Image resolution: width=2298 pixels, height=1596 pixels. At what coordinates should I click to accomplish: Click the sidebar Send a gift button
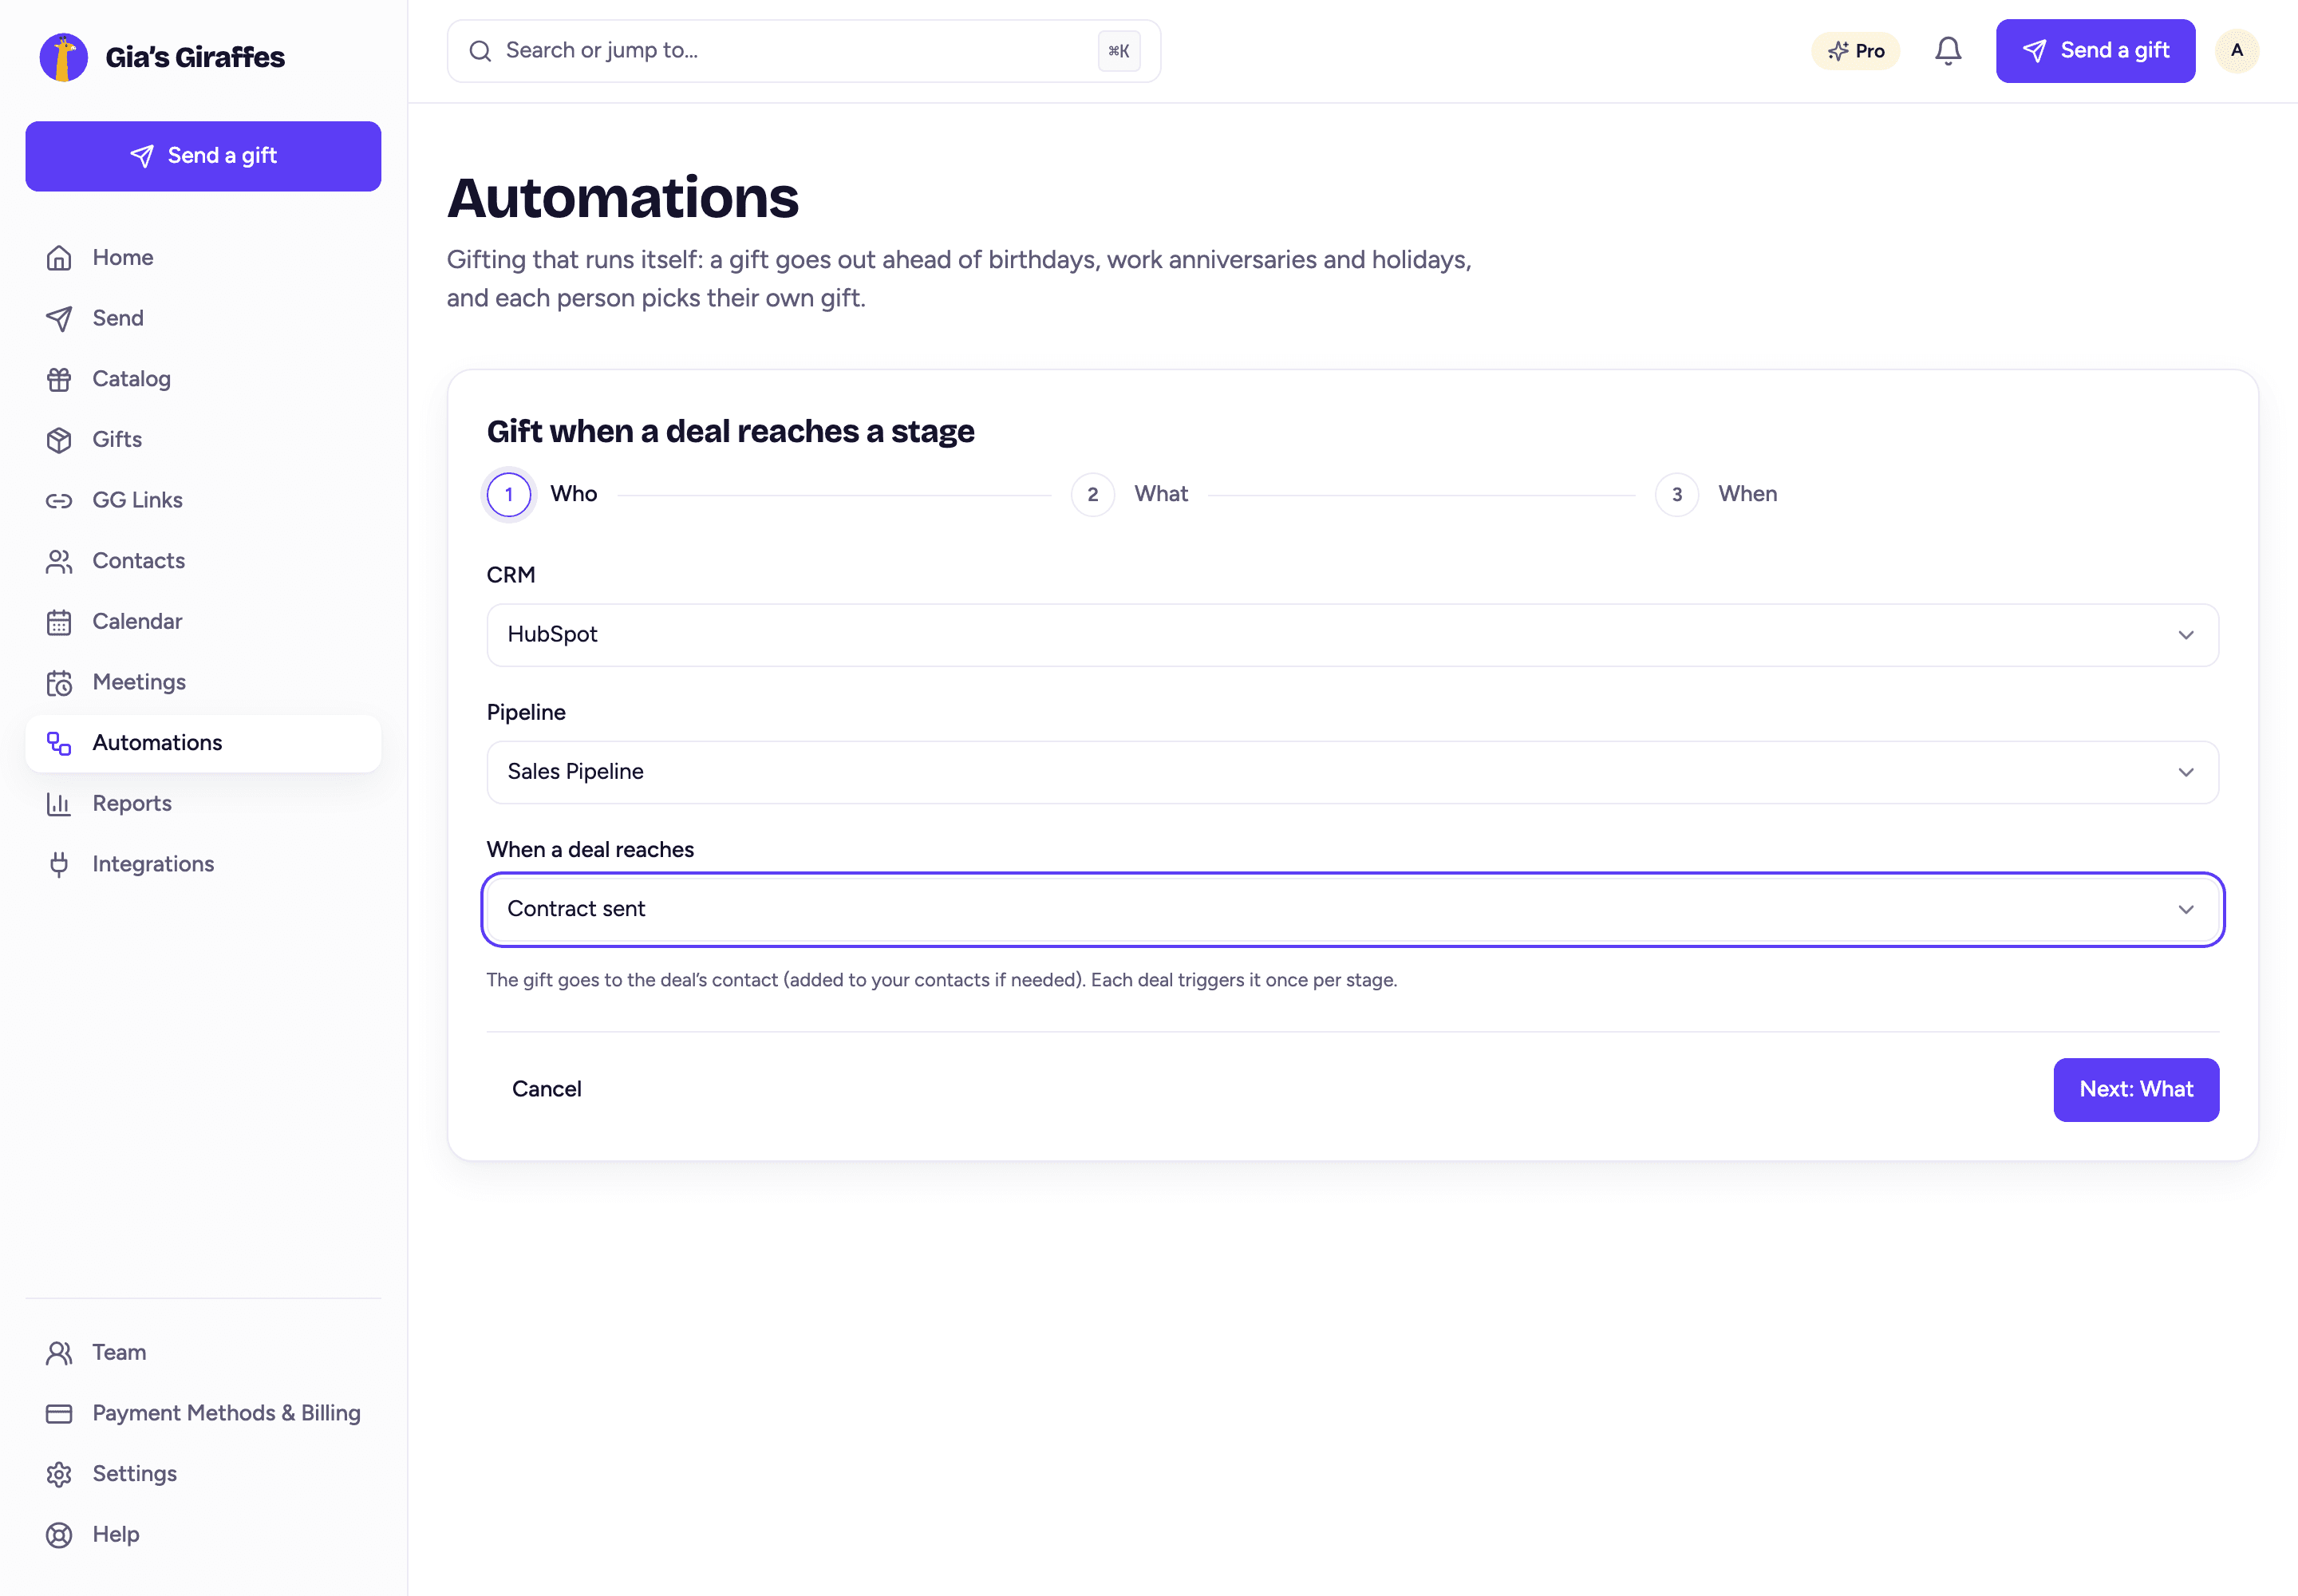[203, 156]
